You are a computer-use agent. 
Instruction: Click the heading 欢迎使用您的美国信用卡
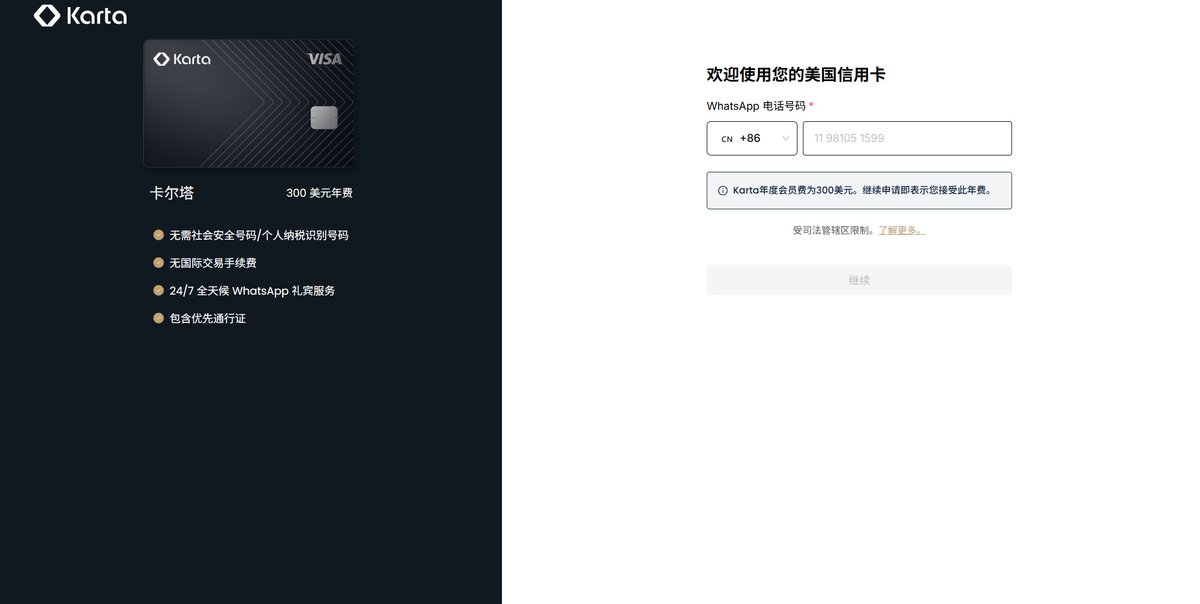pyautogui.click(x=796, y=74)
